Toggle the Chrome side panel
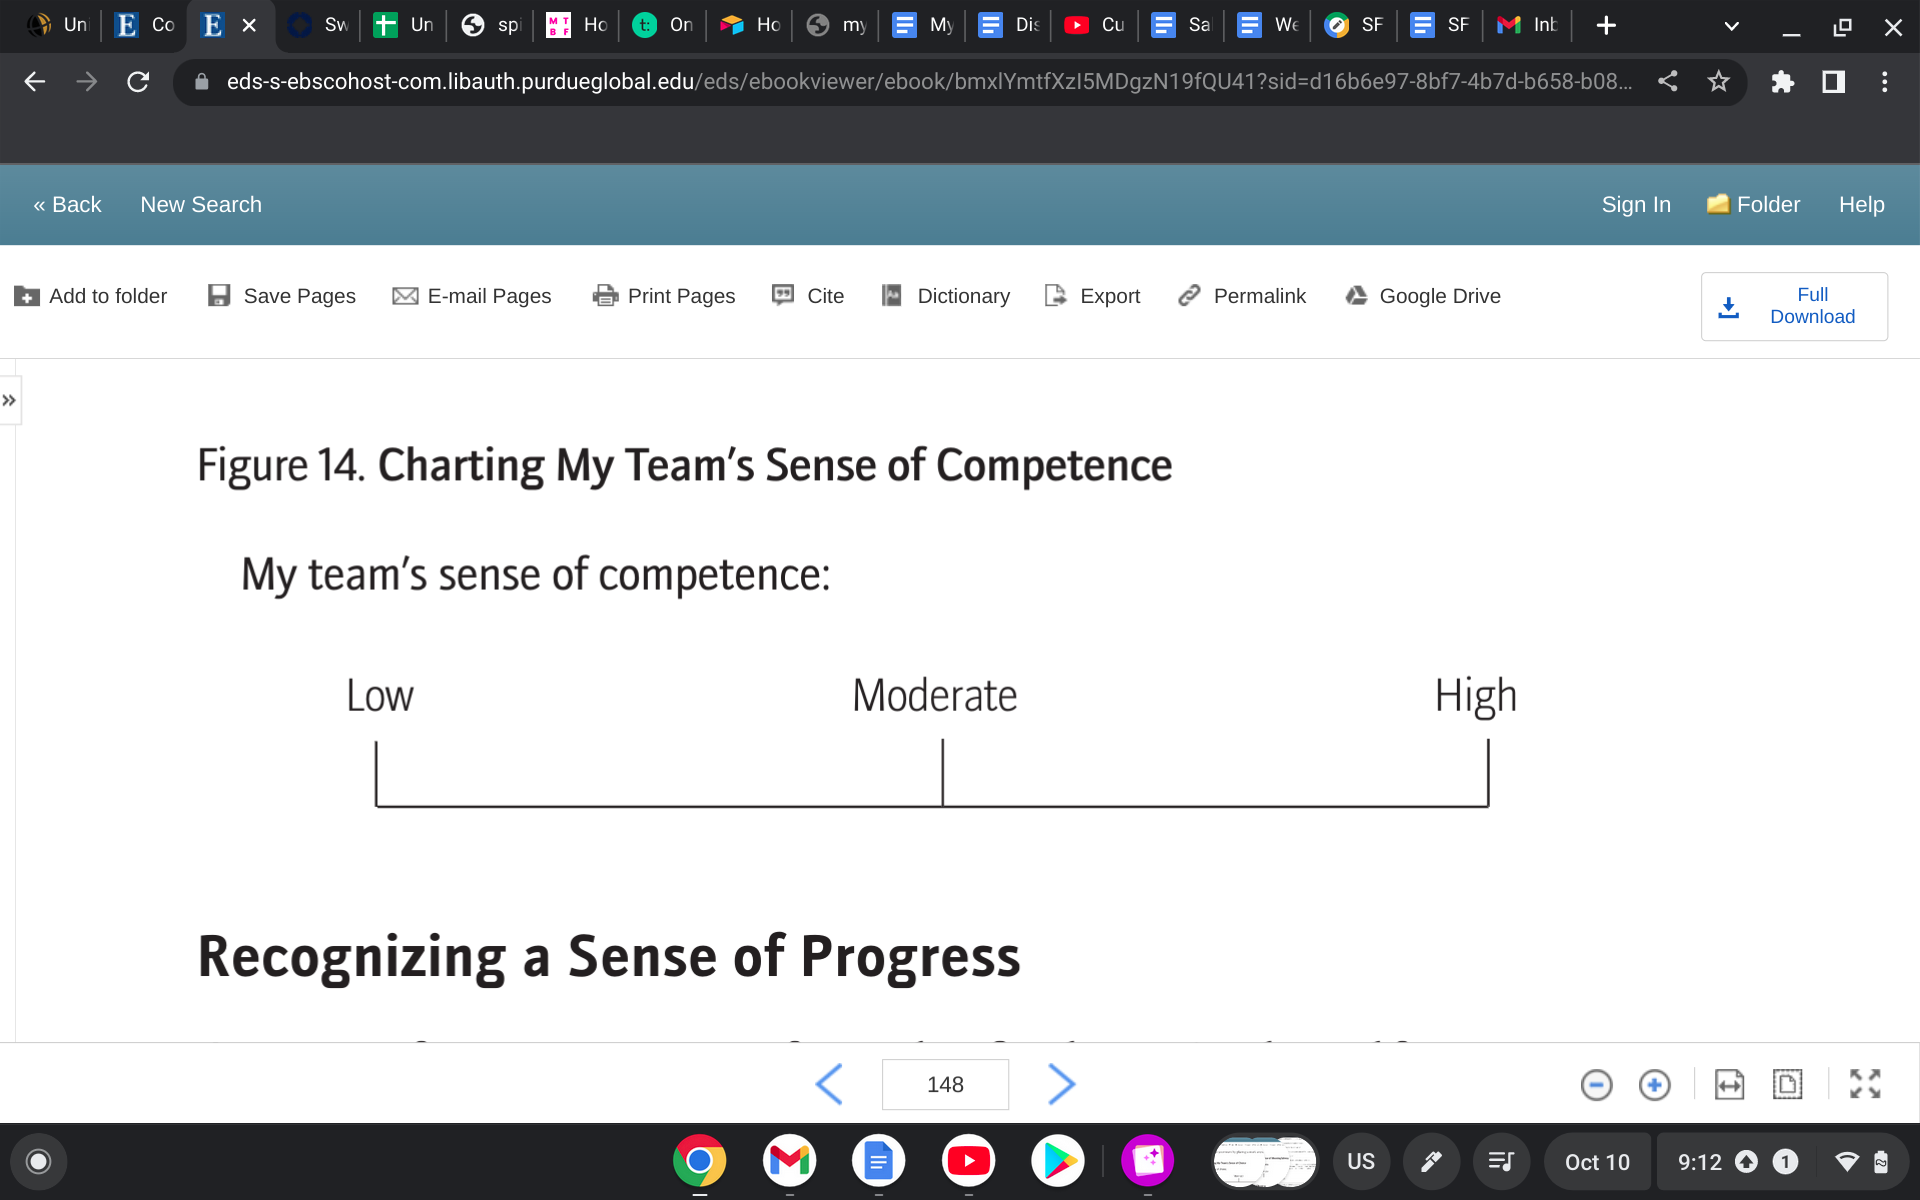 (1833, 82)
